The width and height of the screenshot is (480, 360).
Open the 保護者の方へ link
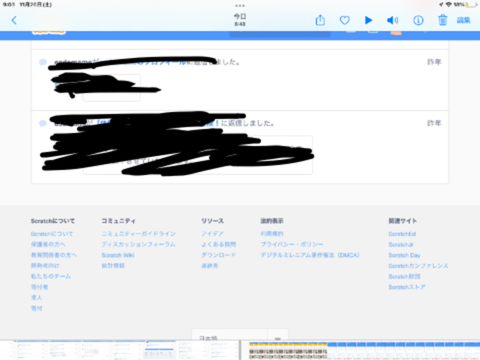pyautogui.click(x=48, y=244)
